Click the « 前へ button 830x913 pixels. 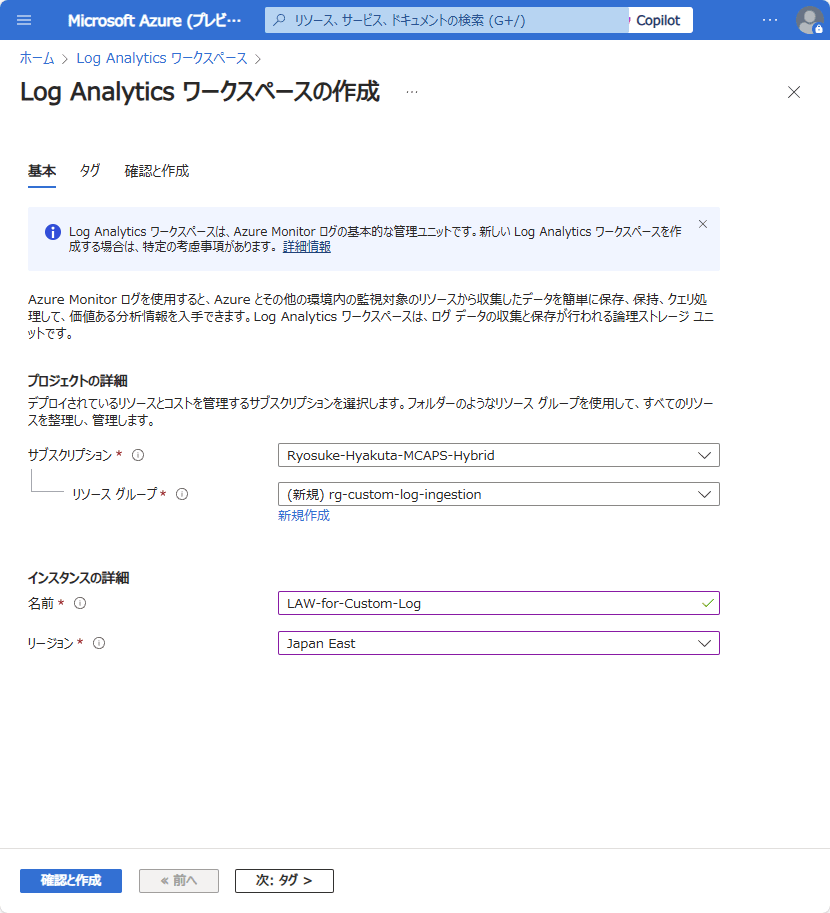click(179, 880)
